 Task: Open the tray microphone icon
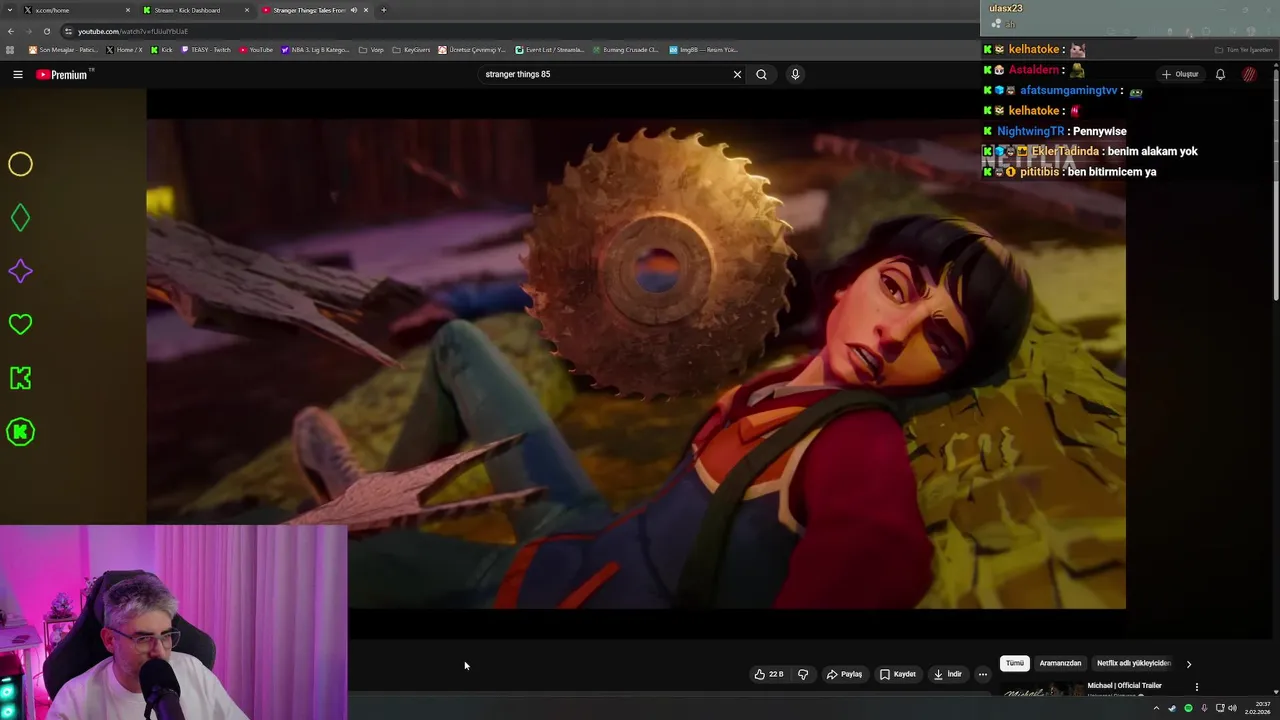click(x=1204, y=708)
